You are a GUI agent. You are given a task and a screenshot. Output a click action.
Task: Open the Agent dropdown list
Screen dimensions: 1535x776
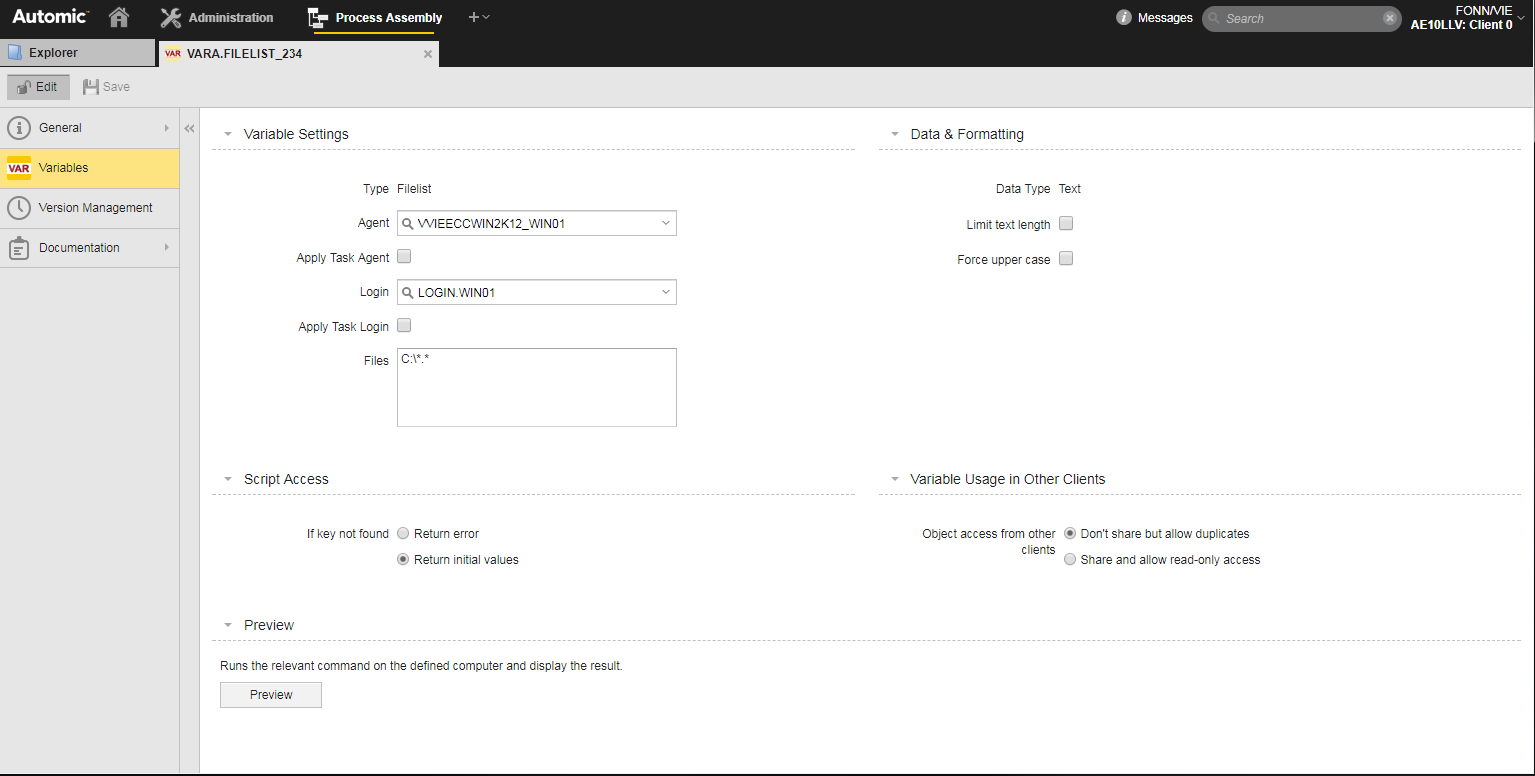tap(666, 224)
